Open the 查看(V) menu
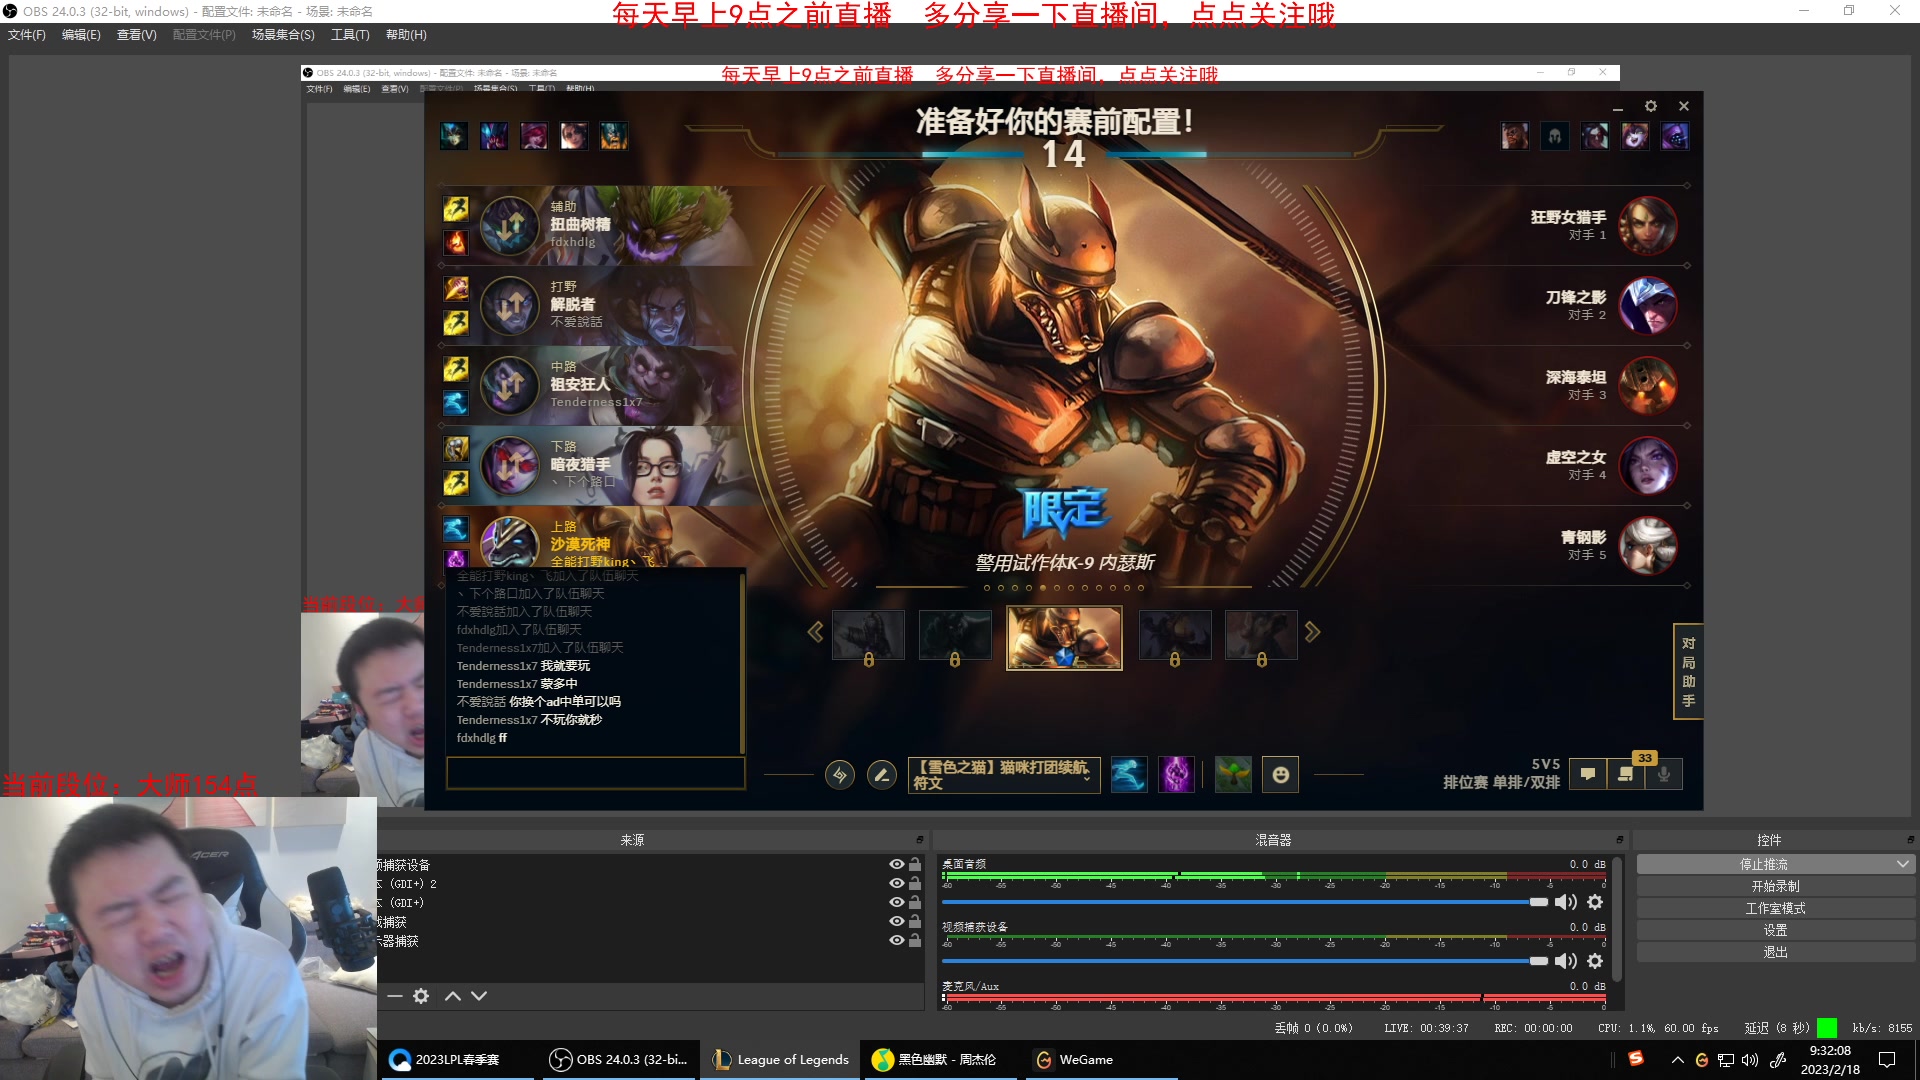This screenshot has height=1080, width=1920. (137, 35)
